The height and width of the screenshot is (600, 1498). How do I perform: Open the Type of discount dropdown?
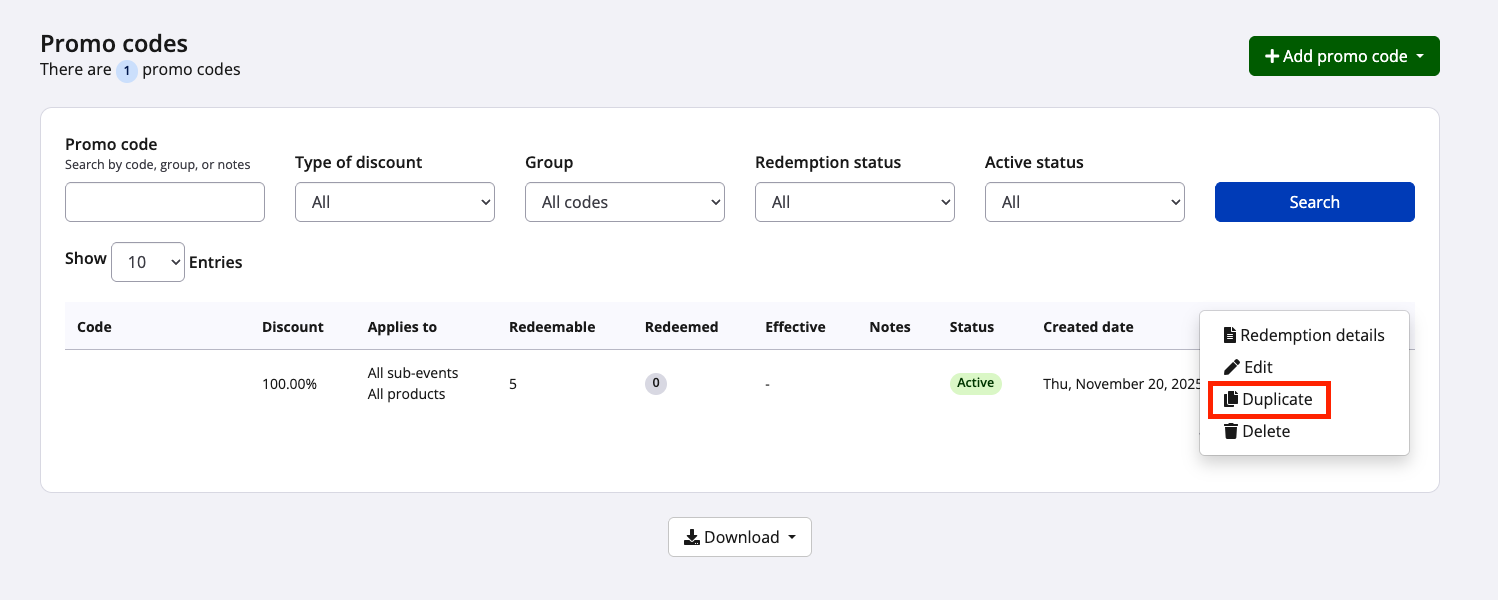[395, 202]
